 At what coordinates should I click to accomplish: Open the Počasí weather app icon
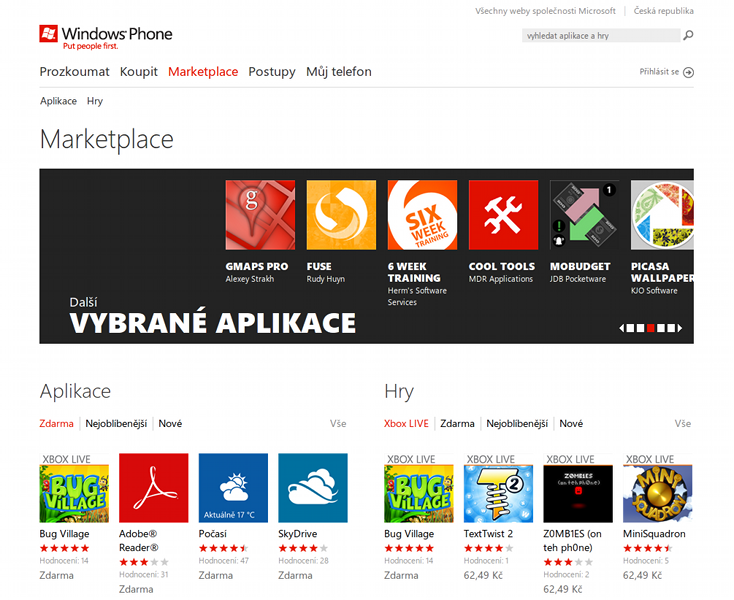tap(233, 488)
